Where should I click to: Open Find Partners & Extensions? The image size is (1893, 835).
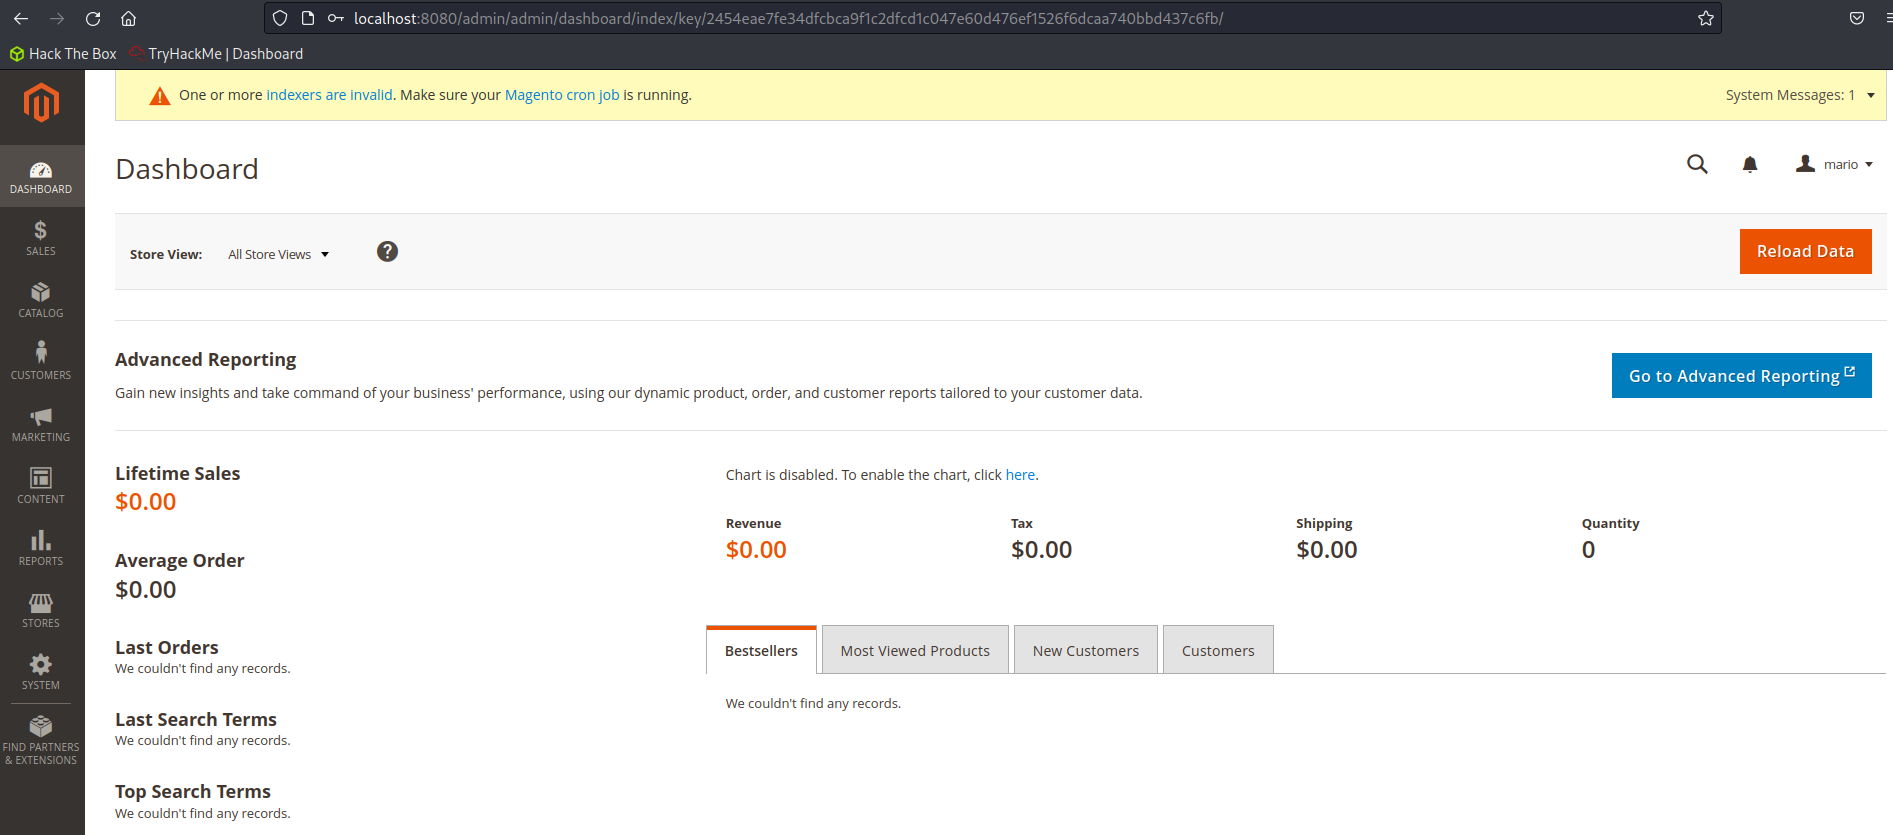point(41,740)
